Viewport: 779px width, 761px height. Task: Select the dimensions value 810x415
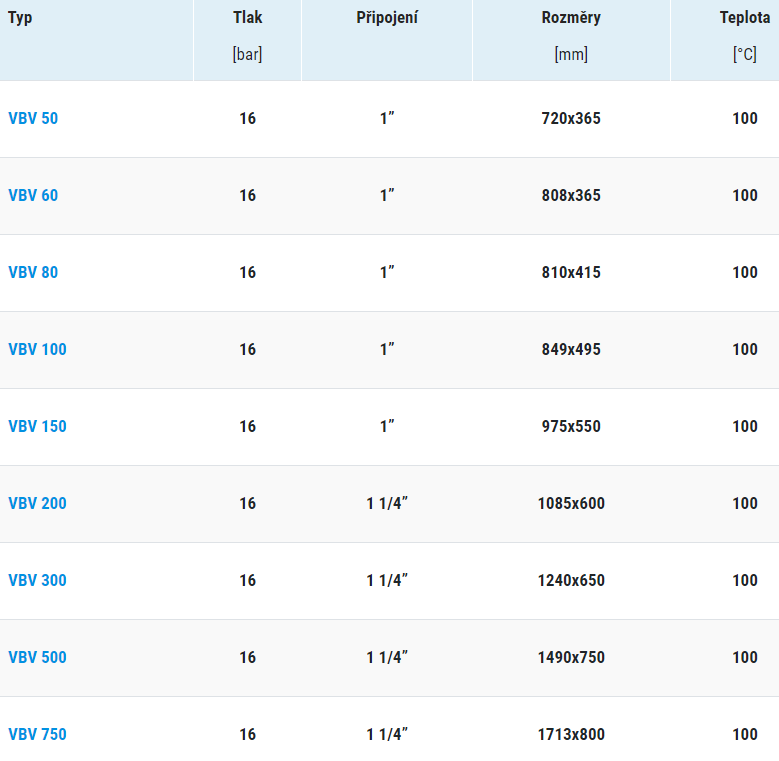pos(571,272)
